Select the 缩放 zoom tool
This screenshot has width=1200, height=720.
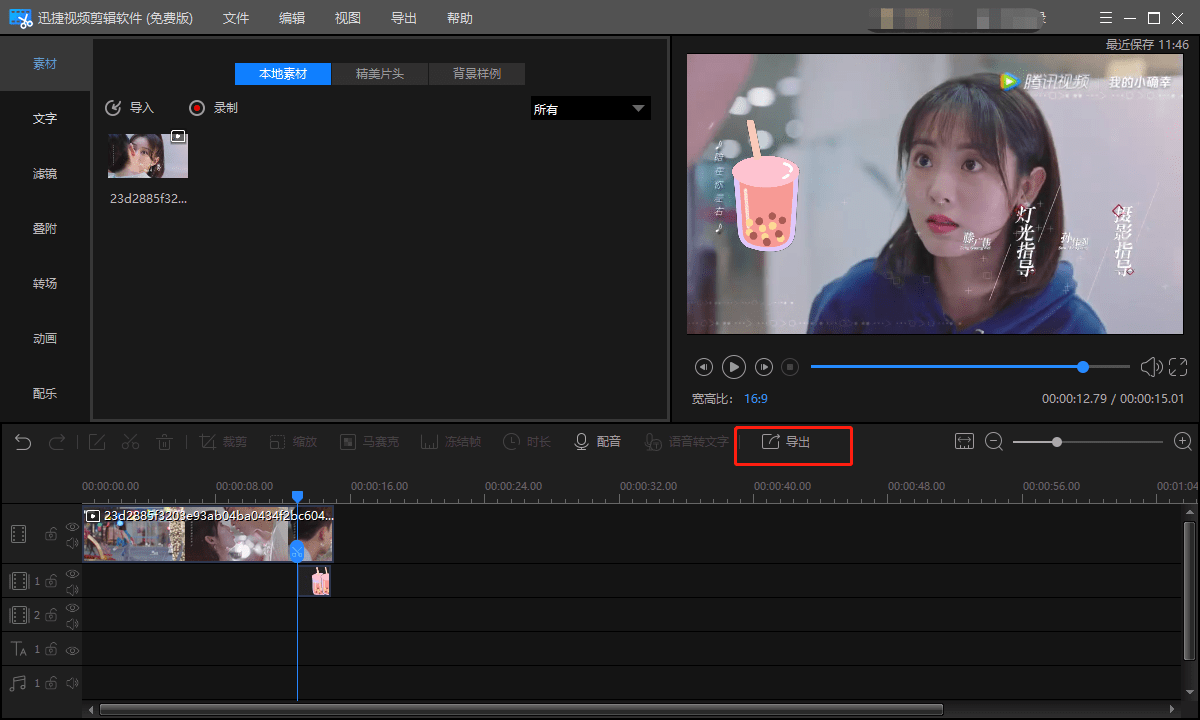click(x=292, y=442)
